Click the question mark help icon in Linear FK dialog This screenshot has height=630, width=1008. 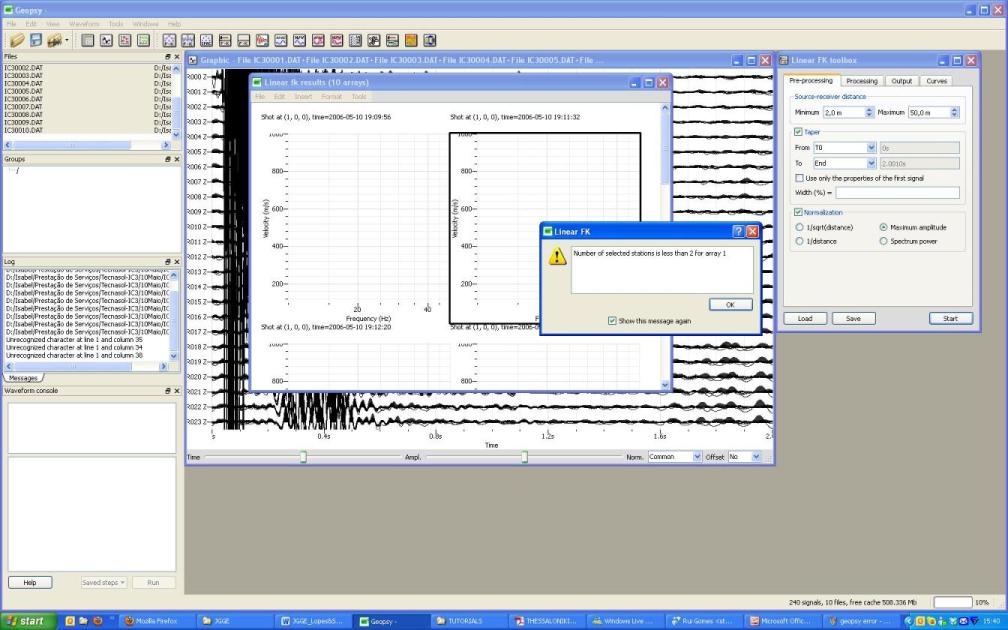(x=737, y=231)
